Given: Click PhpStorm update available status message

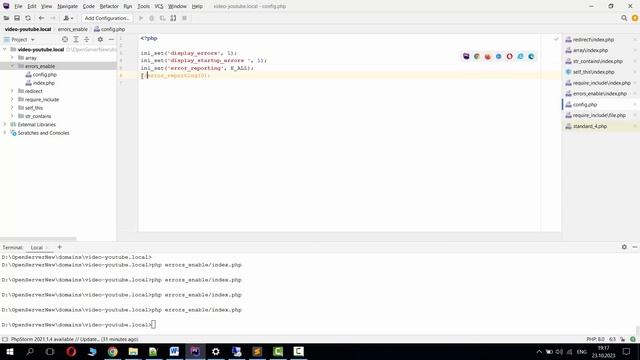Looking at the screenshot, I should tap(75, 339).
